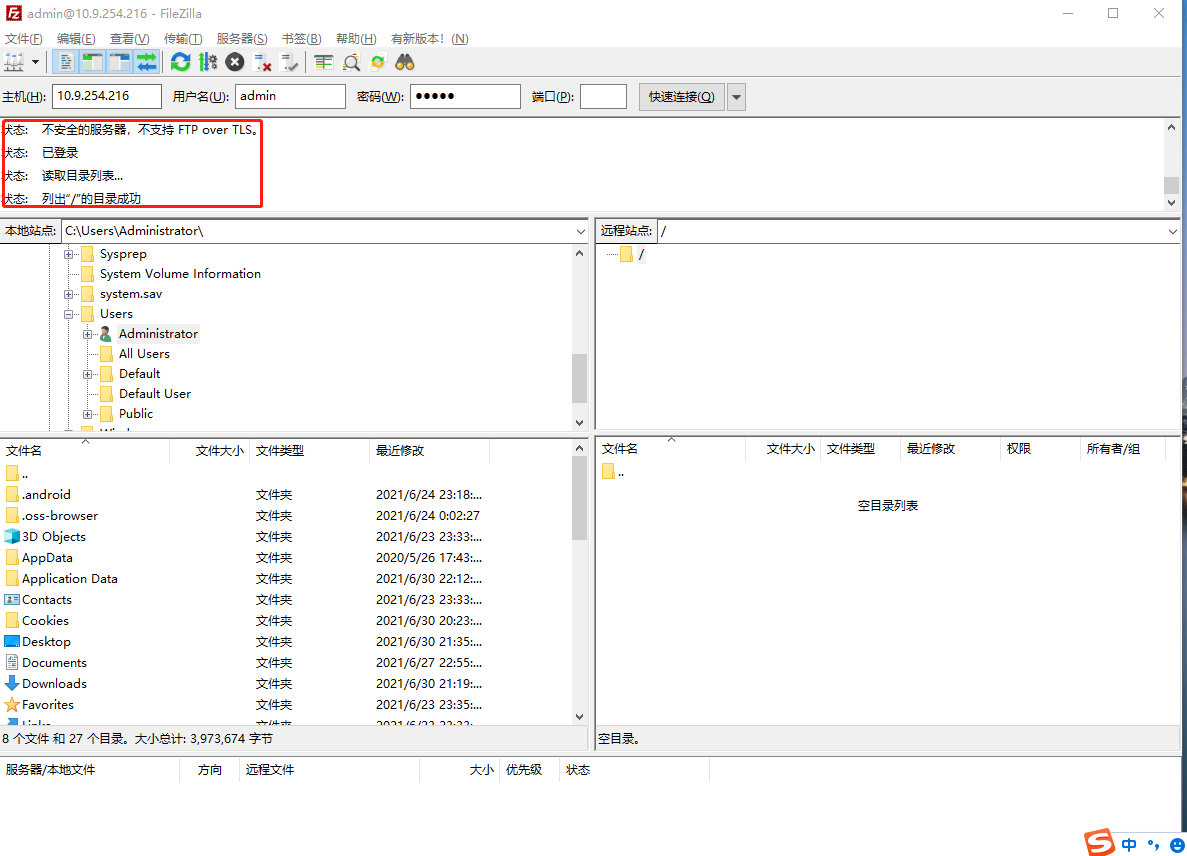Select the Contacts folder icon
Viewport: 1187px width, 856px height.
tap(12, 599)
